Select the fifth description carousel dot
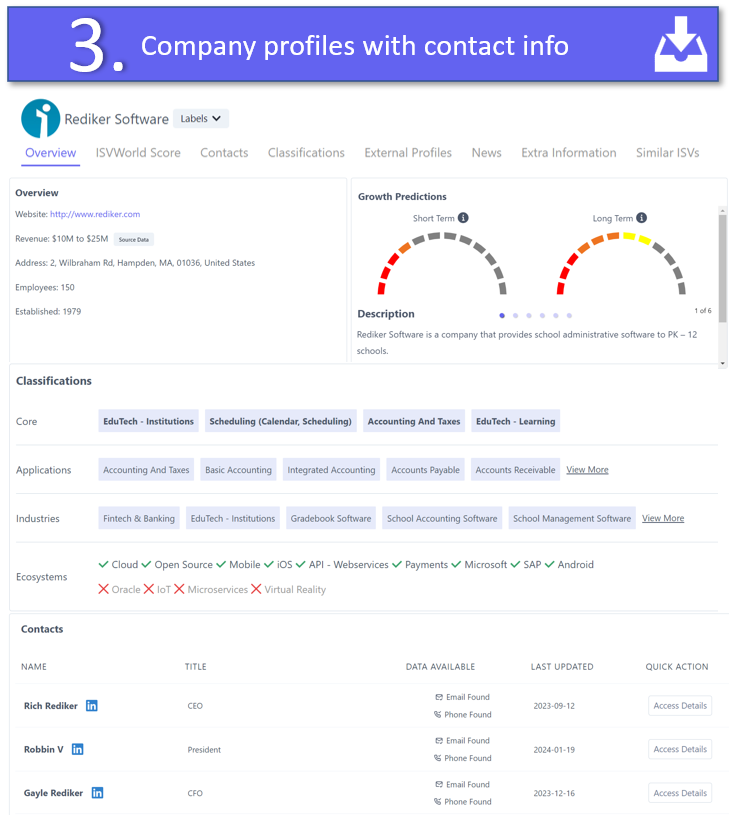Screen dimensions: 729x815 (x=556, y=316)
